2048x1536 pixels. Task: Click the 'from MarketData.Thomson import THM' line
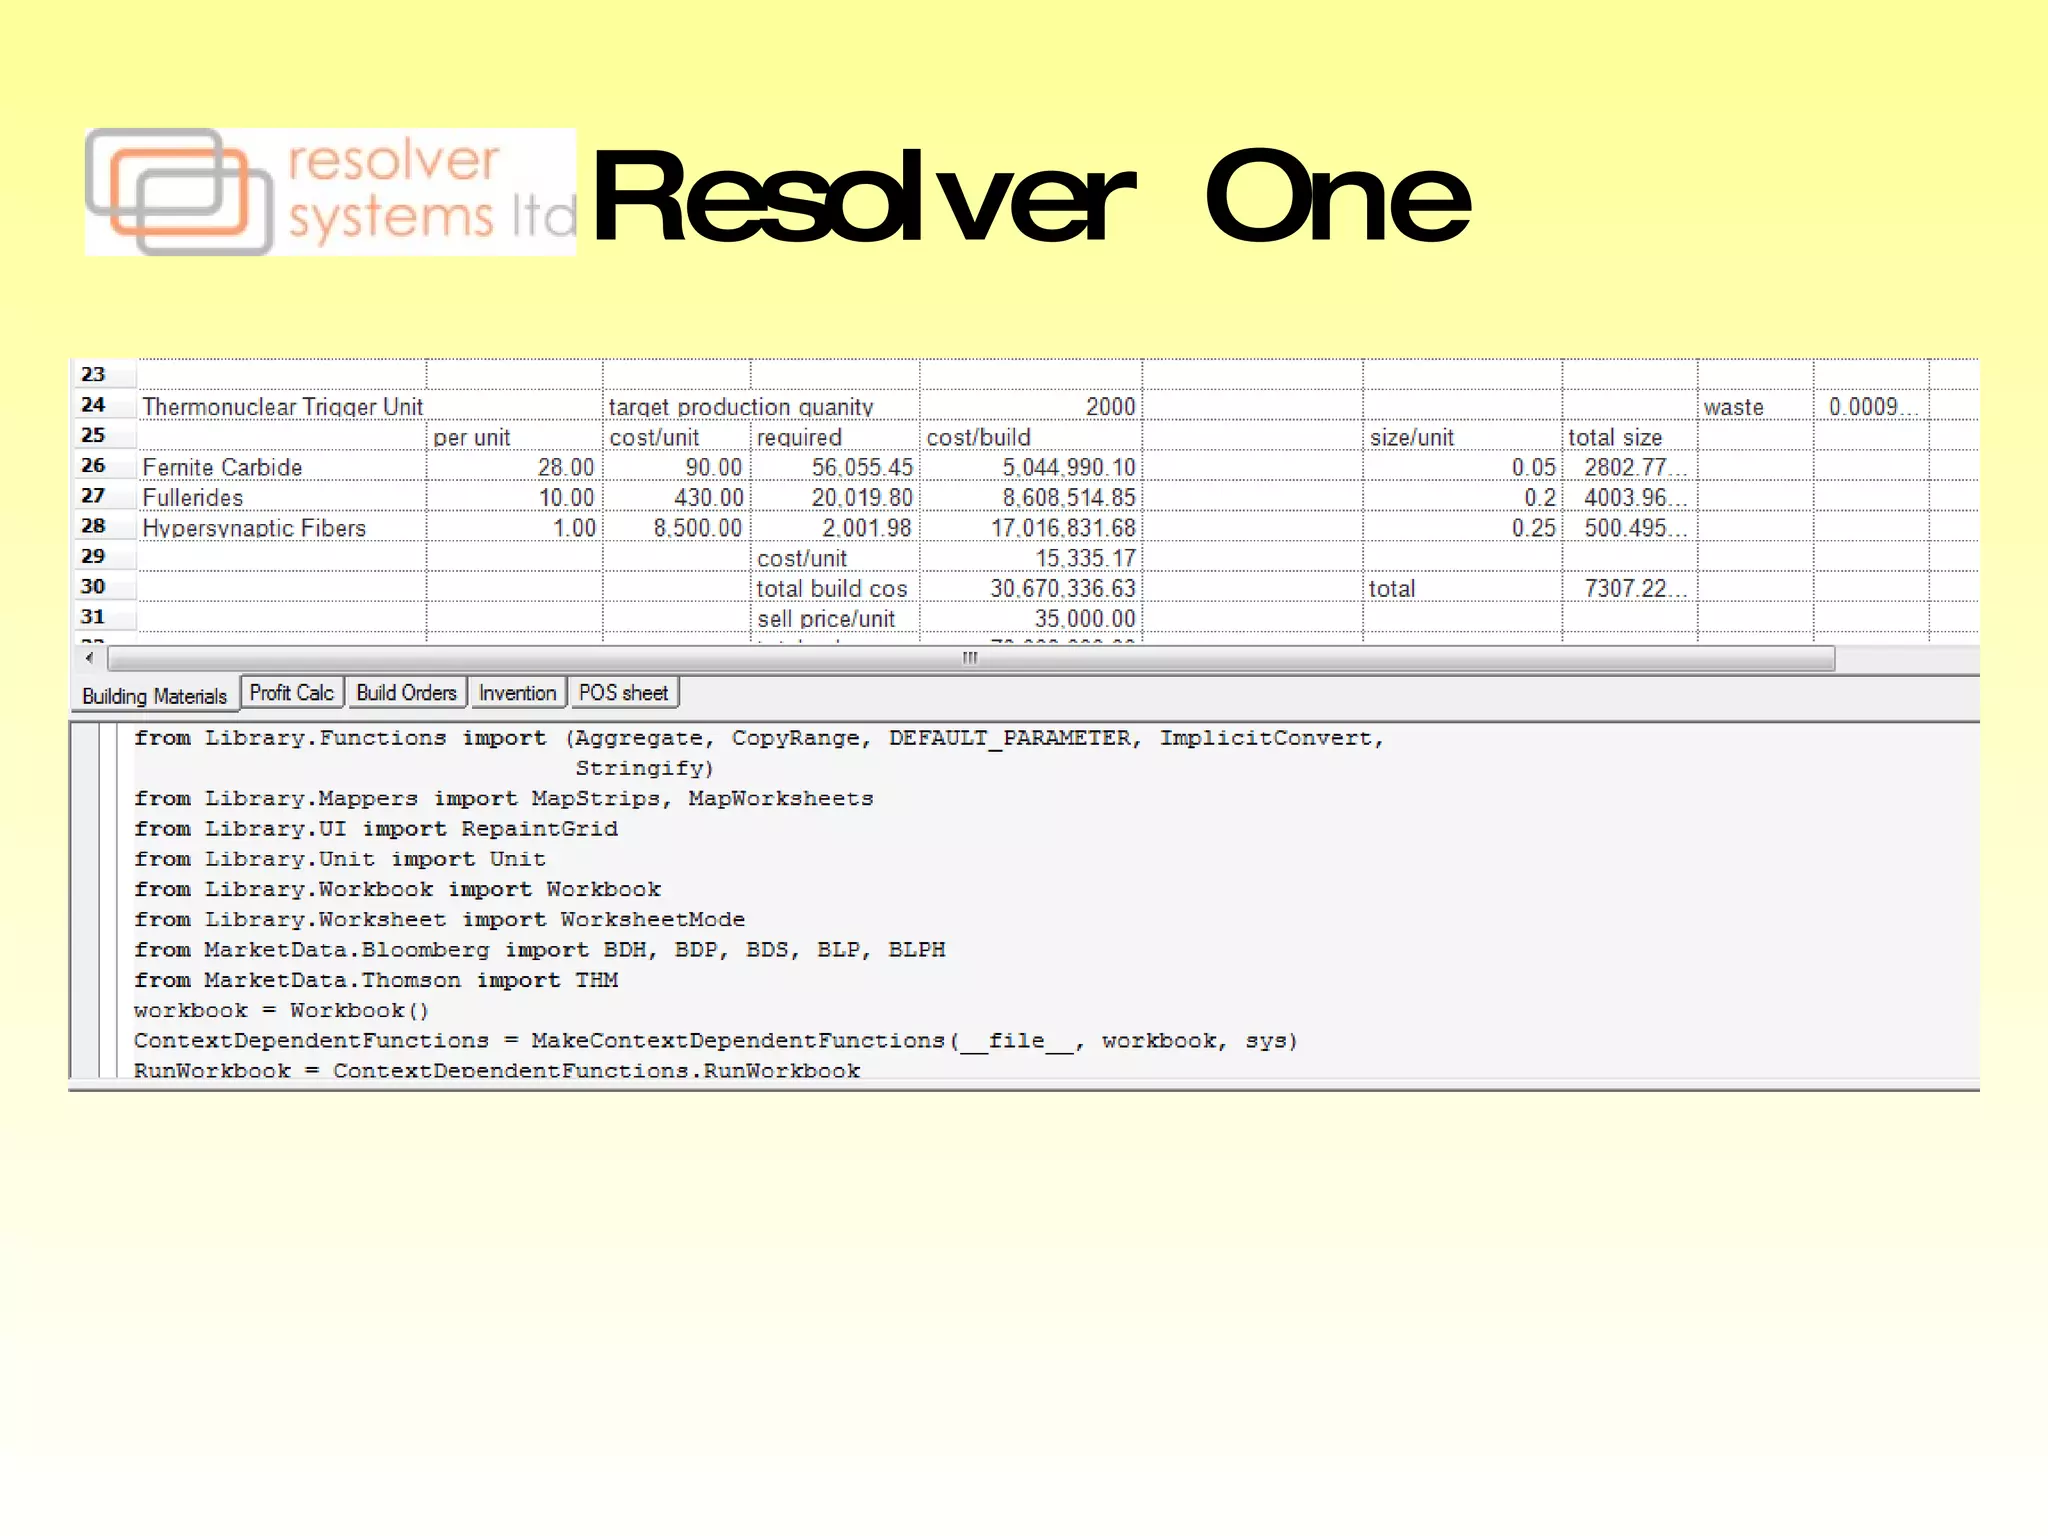click(376, 980)
